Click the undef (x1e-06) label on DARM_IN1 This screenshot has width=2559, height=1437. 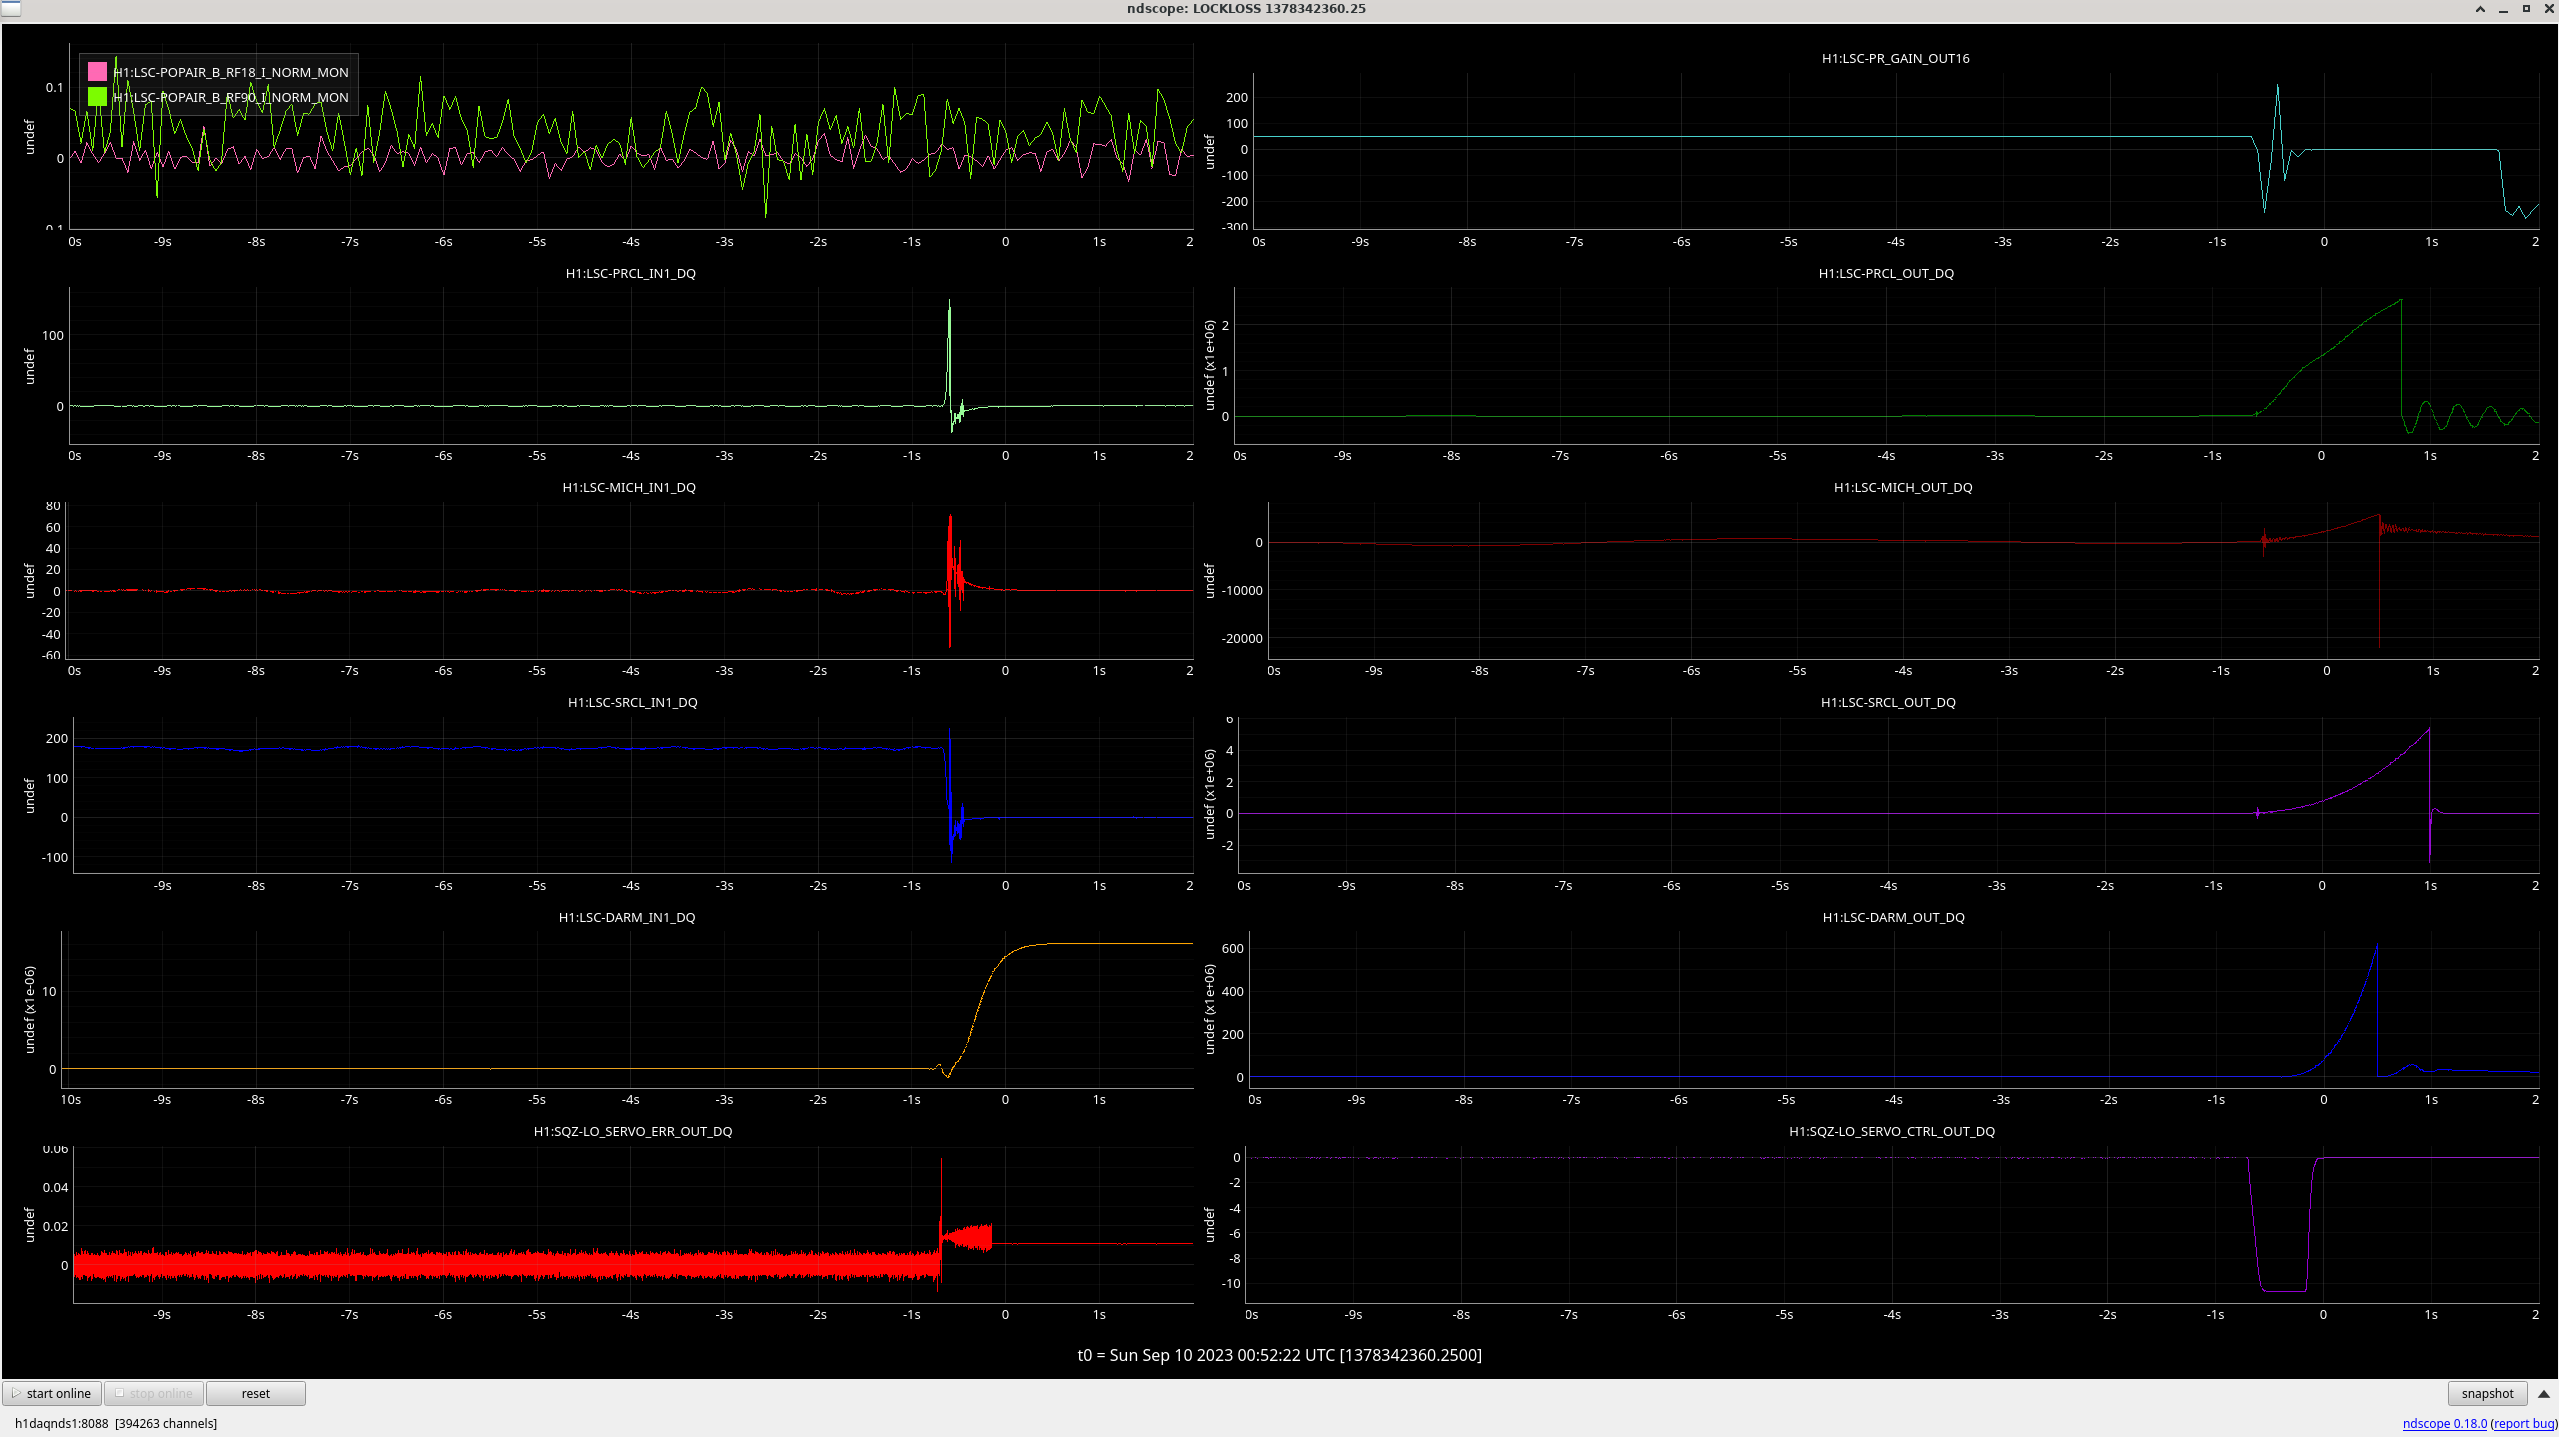29,1009
